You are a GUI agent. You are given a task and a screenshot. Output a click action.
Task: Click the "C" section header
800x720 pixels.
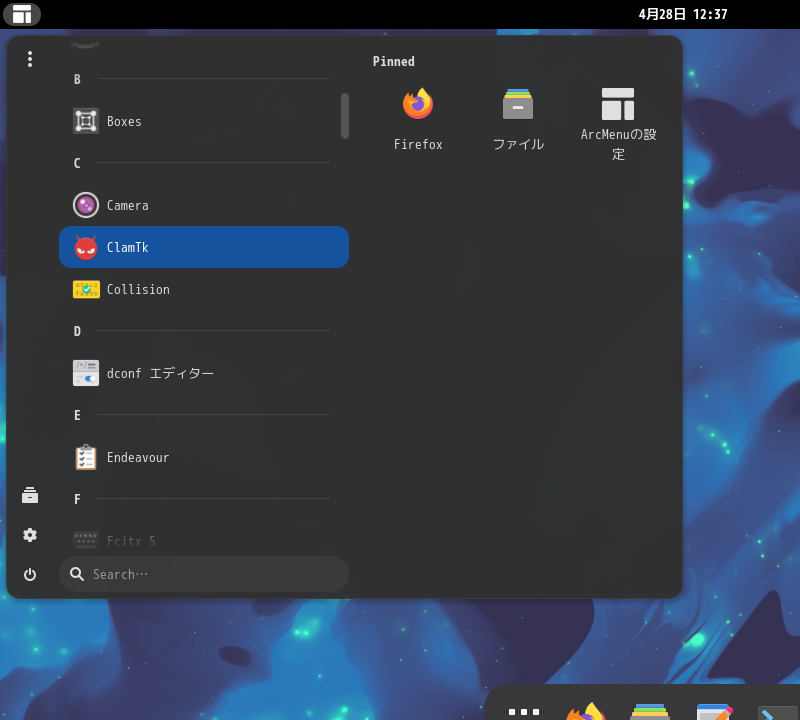click(x=77, y=163)
